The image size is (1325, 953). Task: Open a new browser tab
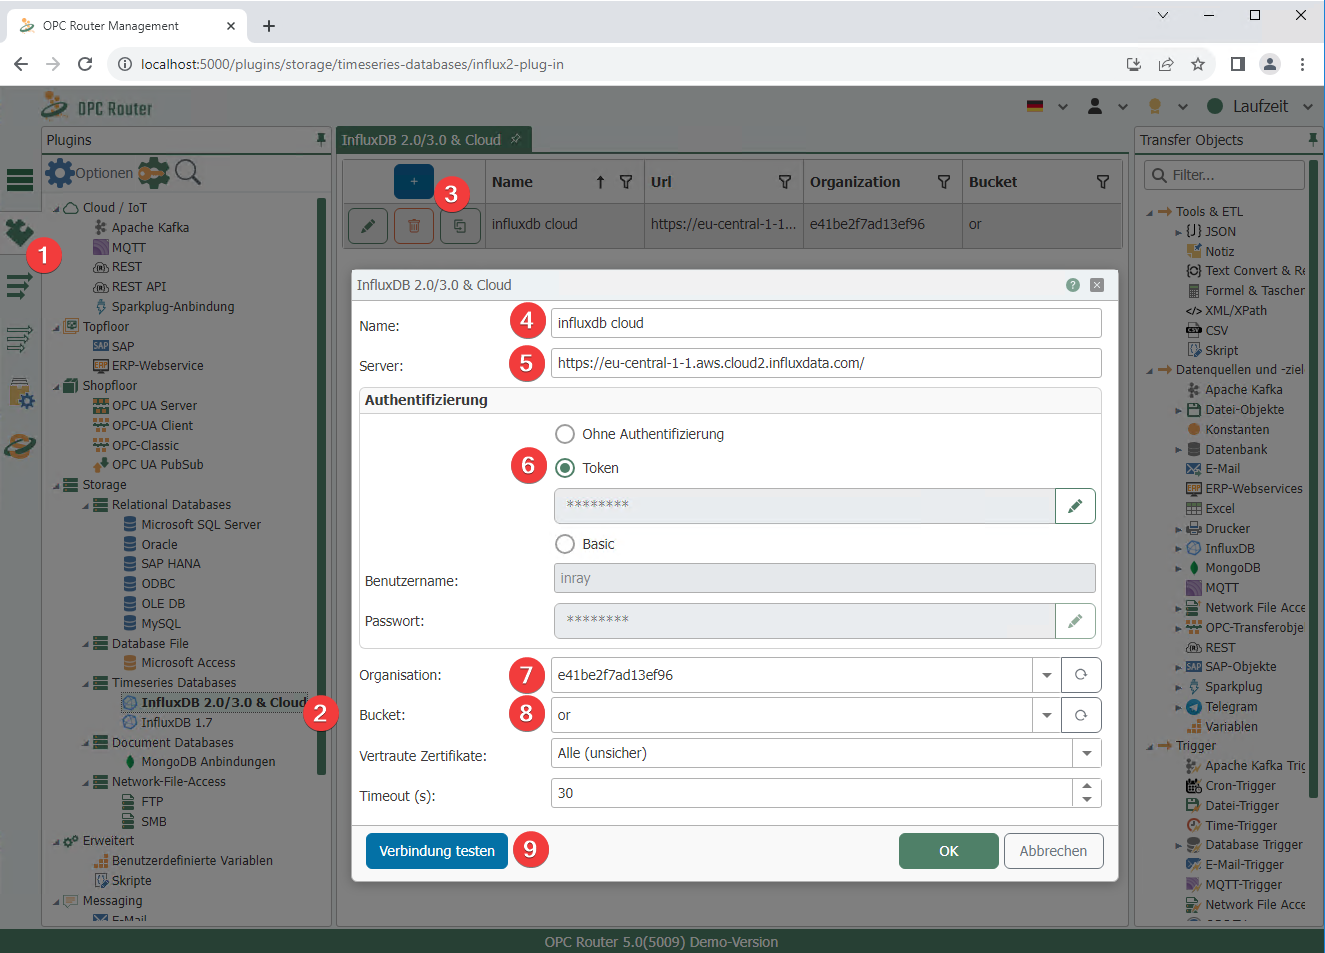tap(269, 26)
